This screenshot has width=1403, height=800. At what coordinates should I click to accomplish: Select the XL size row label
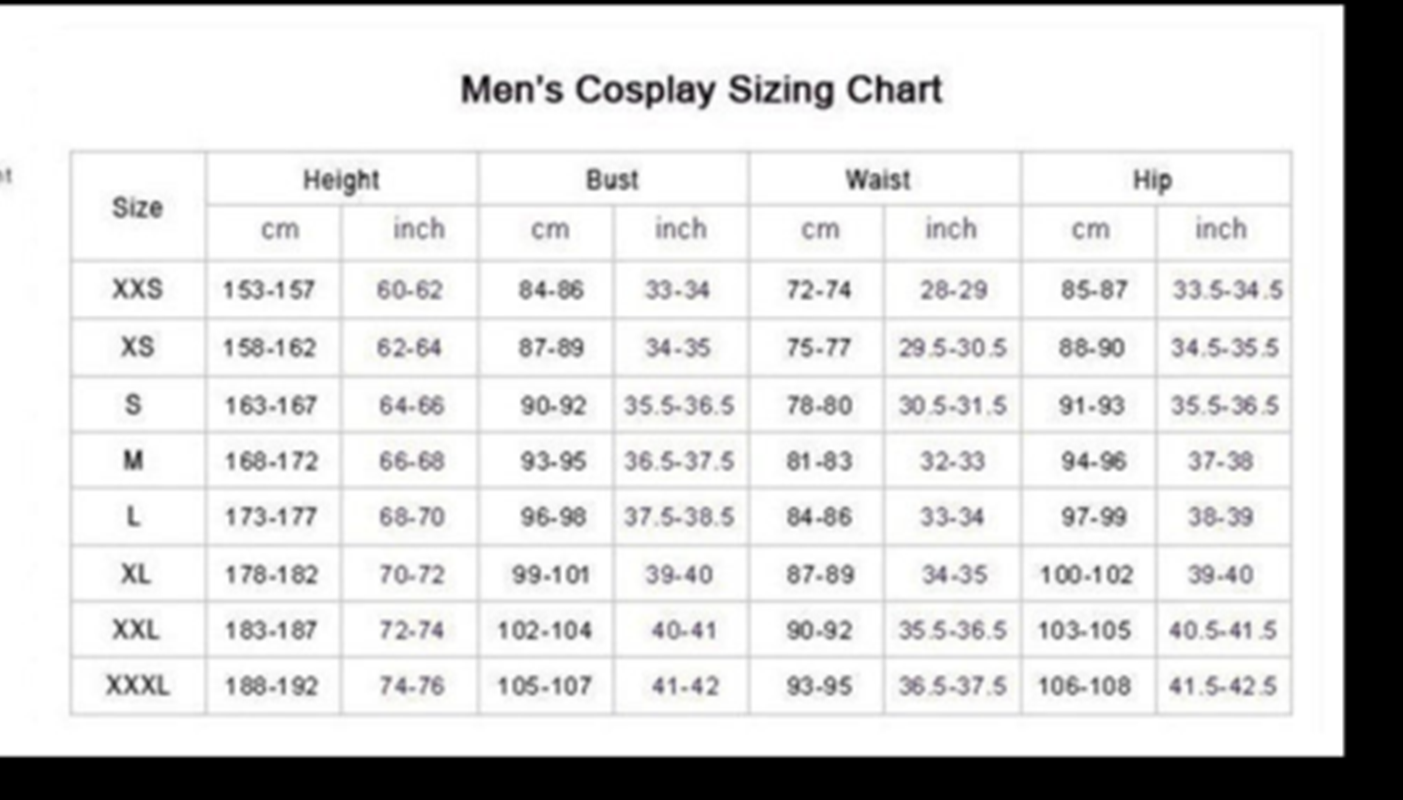(136, 575)
